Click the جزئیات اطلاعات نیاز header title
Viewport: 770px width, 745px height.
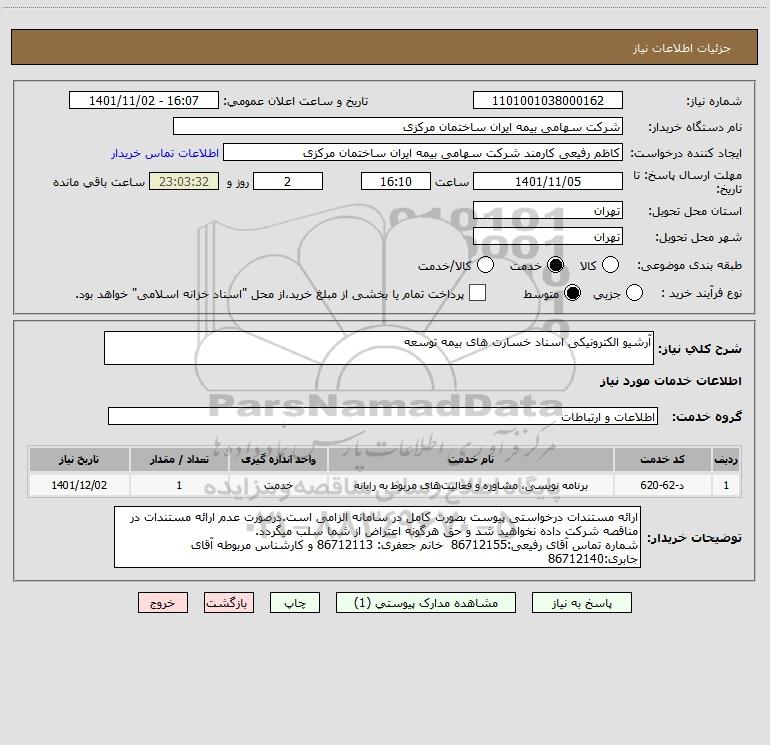[681, 48]
